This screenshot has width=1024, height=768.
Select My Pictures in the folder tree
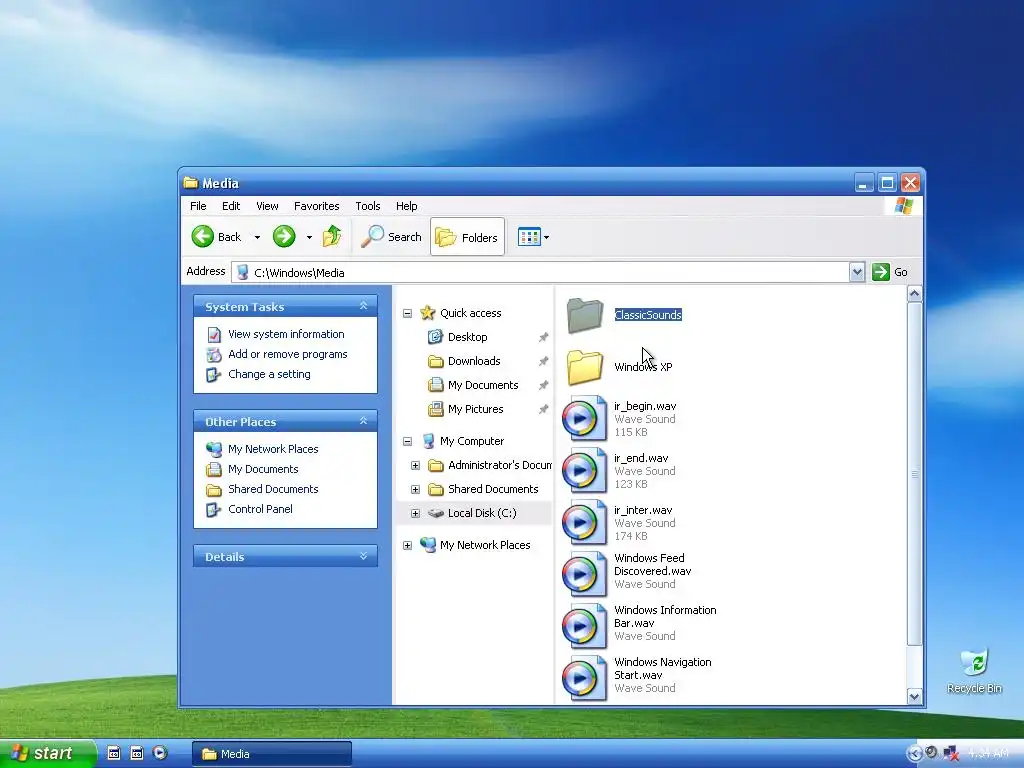475,409
